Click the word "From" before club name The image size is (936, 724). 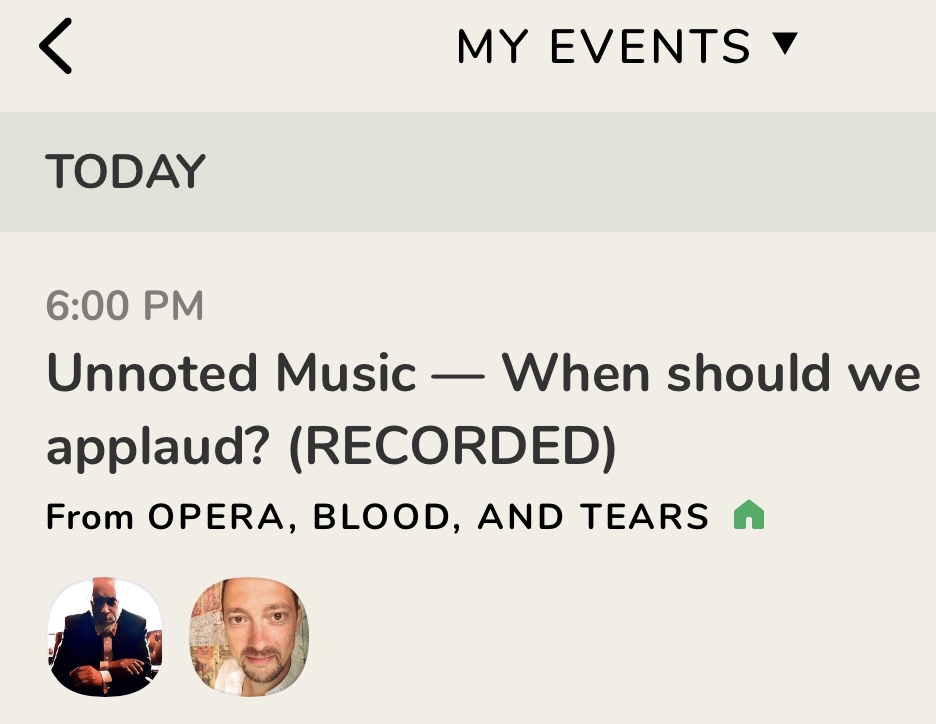pos(90,517)
